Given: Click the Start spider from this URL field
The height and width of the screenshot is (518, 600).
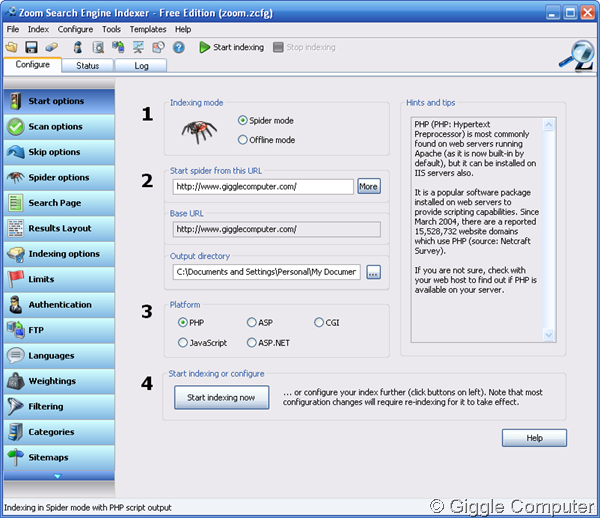Looking at the screenshot, I should tap(263, 187).
